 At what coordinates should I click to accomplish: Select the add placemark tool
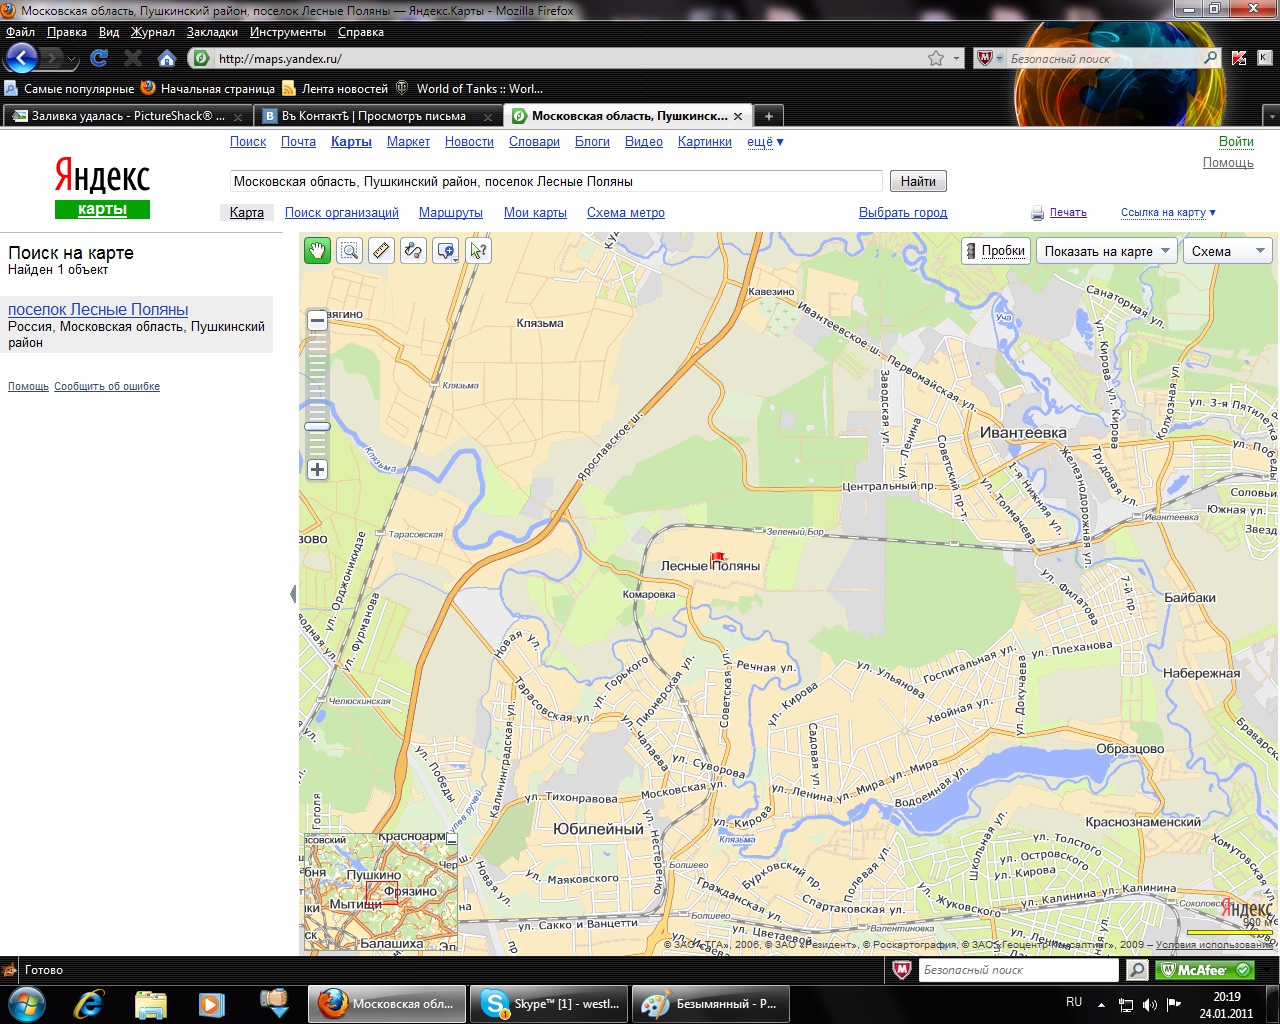tap(446, 250)
